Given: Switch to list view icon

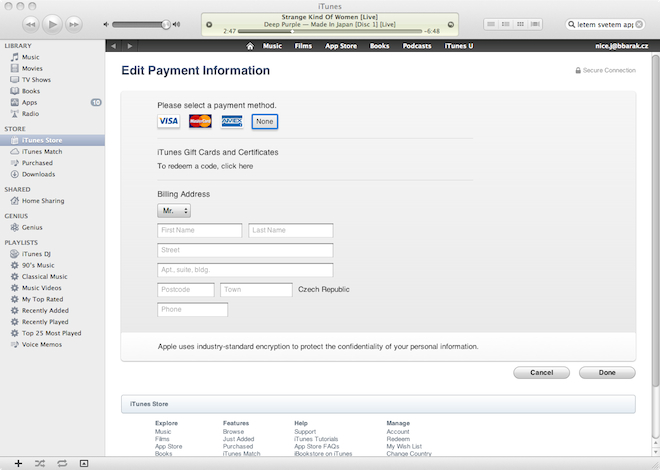Looking at the screenshot, I should tap(491, 24).
